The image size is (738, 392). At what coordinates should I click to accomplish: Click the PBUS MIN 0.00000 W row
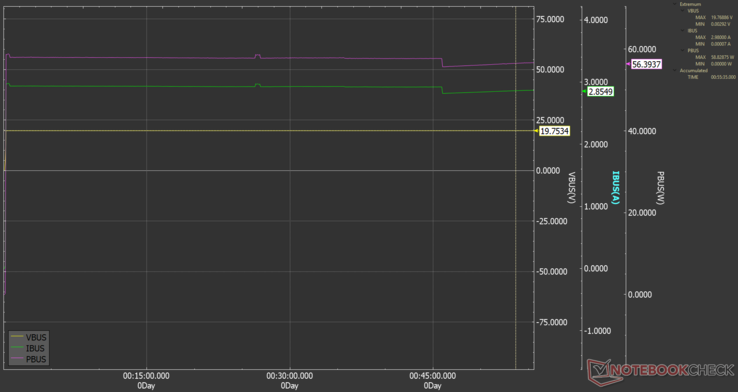click(714, 64)
